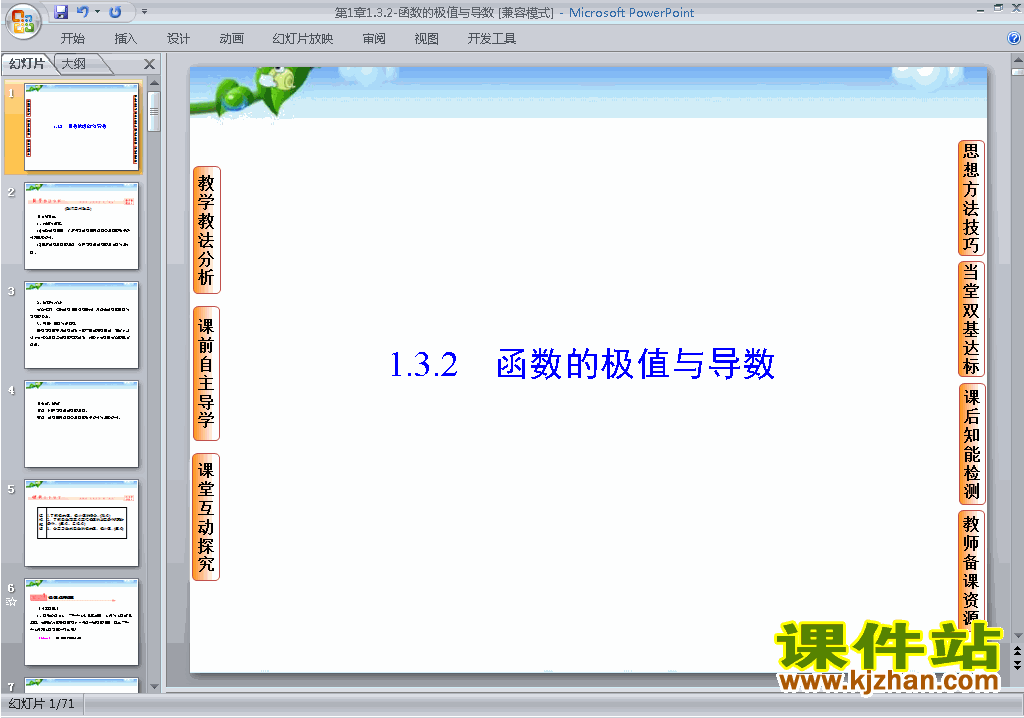The height and width of the screenshot is (718, 1024).
Task: Open the 开发工具 ribbon tab
Action: pyautogui.click(x=491, y=39)
